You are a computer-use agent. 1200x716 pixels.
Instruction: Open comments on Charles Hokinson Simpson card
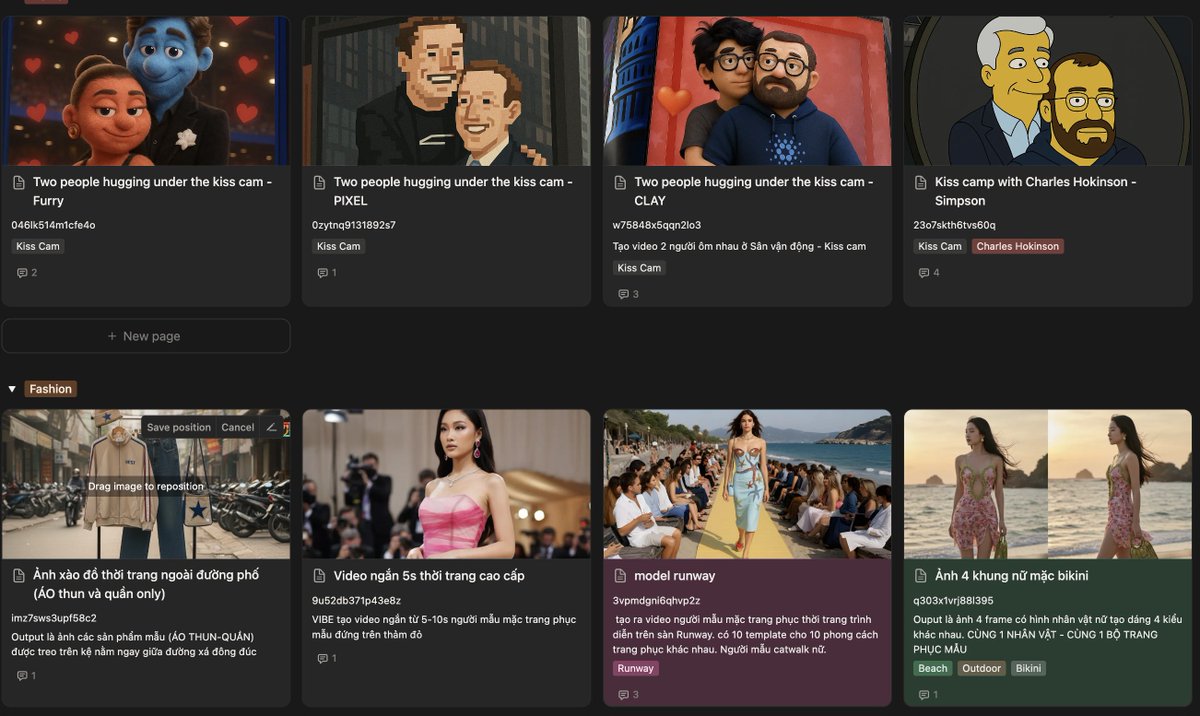[x=929, y=273]
